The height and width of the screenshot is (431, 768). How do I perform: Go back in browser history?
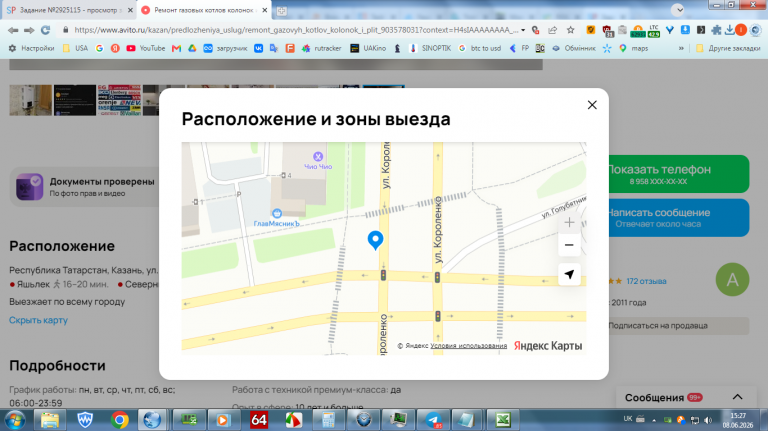tap(13, 30)
